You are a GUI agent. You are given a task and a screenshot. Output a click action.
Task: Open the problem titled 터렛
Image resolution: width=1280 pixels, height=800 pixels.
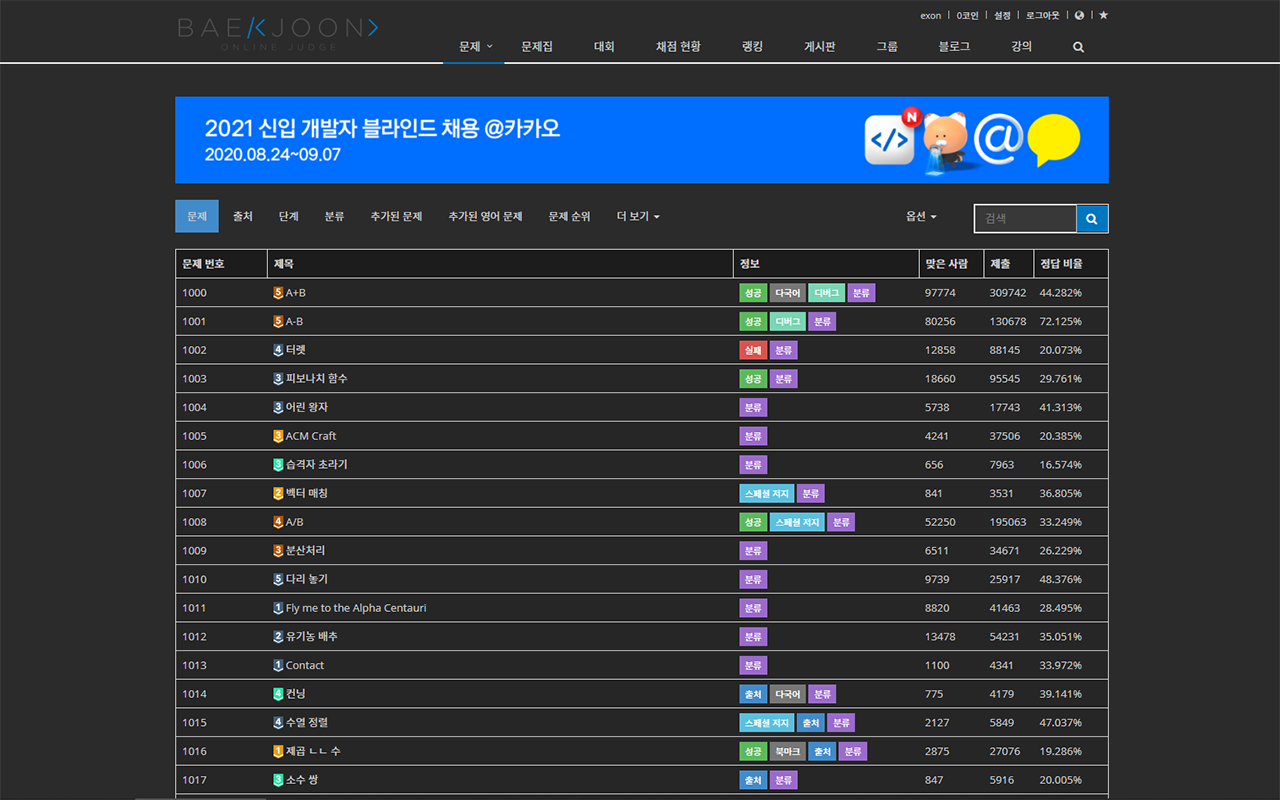click(x=296, y=350)
